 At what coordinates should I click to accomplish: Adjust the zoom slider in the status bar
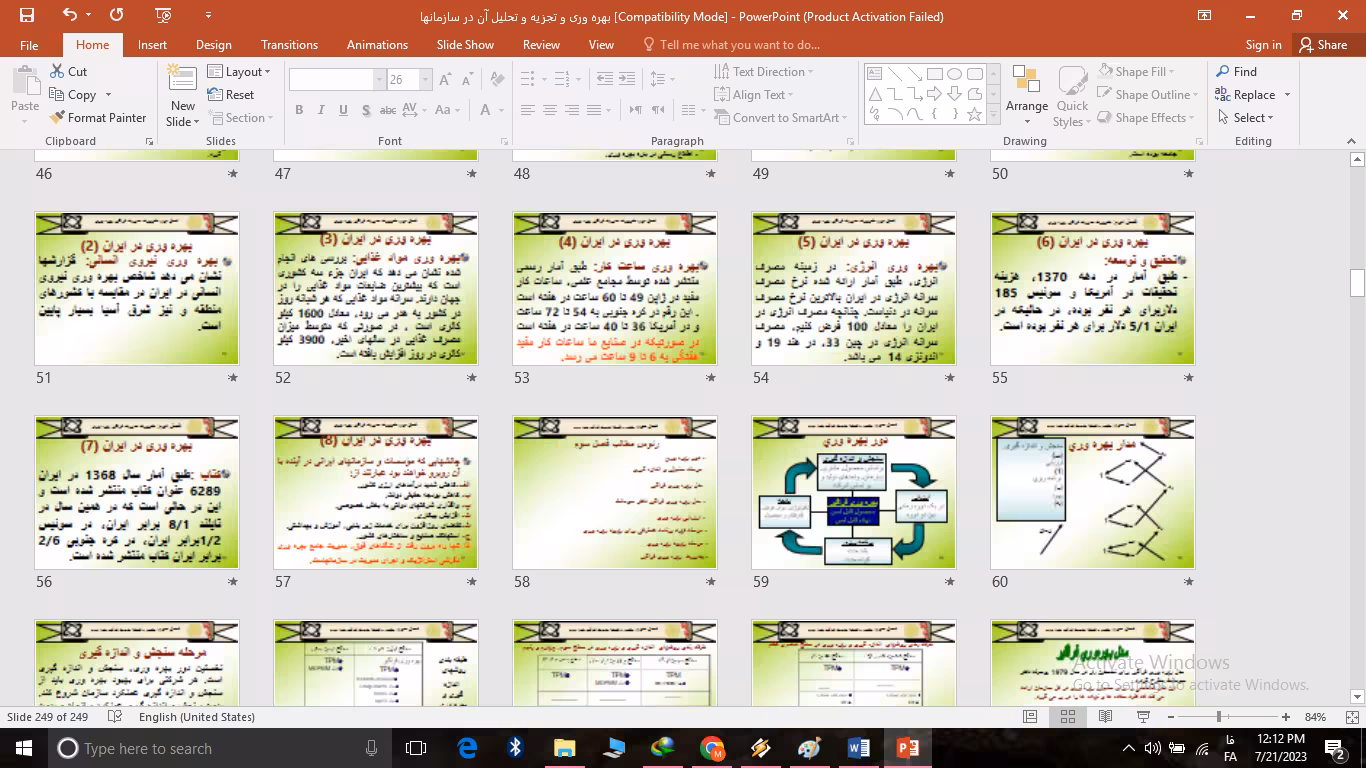click(x=1219, y=717)
